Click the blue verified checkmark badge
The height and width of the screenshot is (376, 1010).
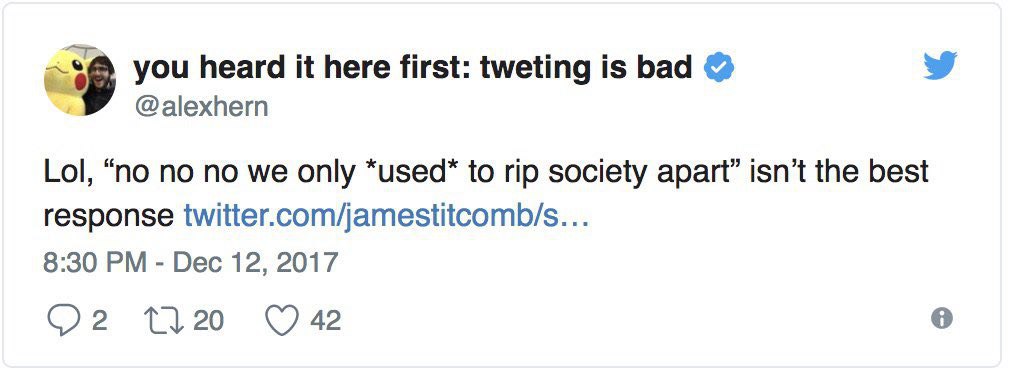pyautogui.click(x=719, y=68)
